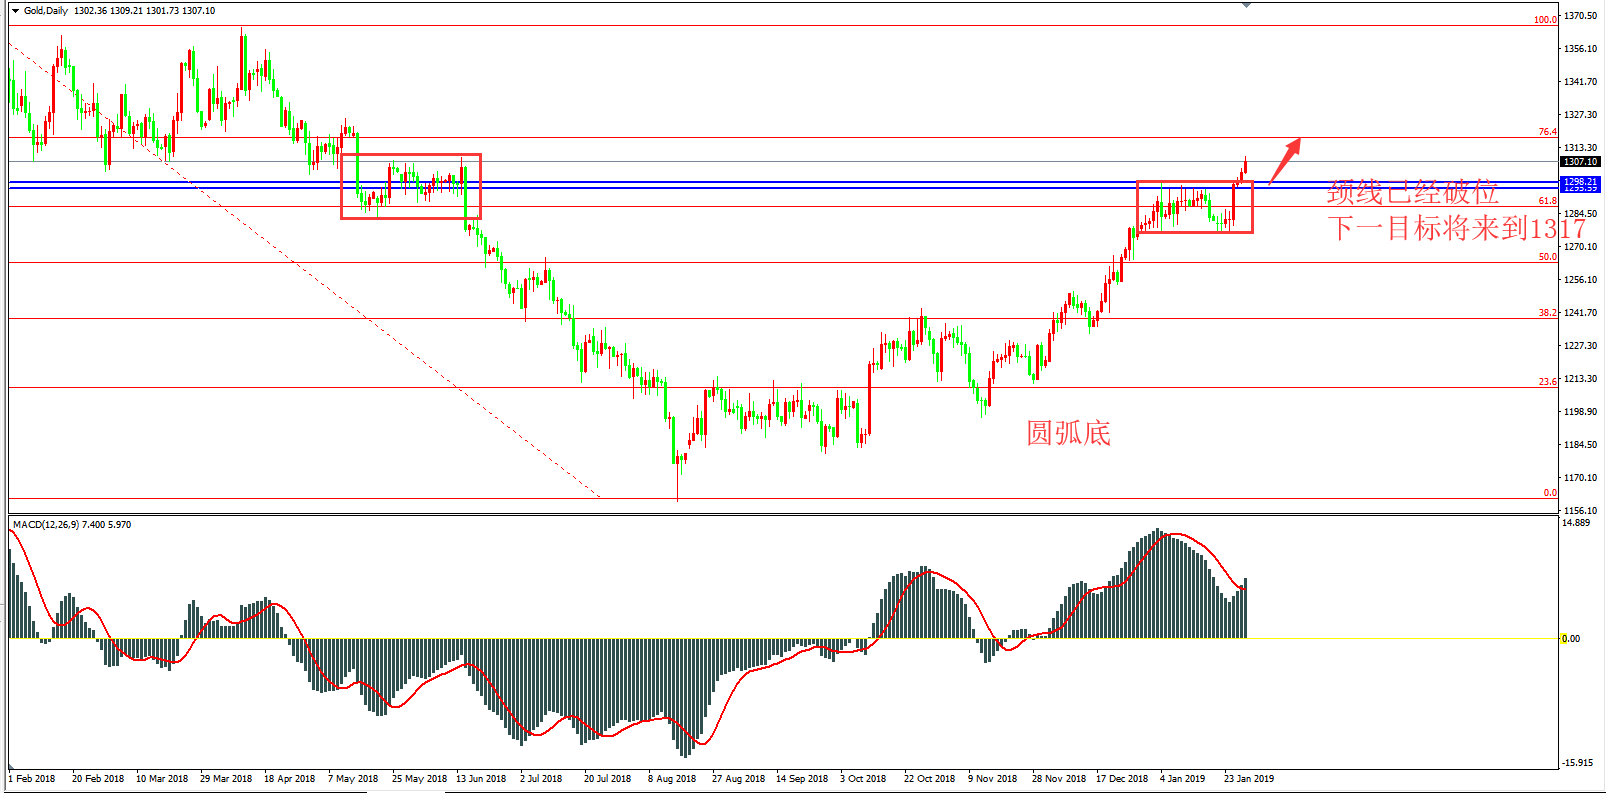The height and width of the screenshot is (793, 1606).
Task: Click the blue 1298.21 price level tag
Action: pos(1580,182)
